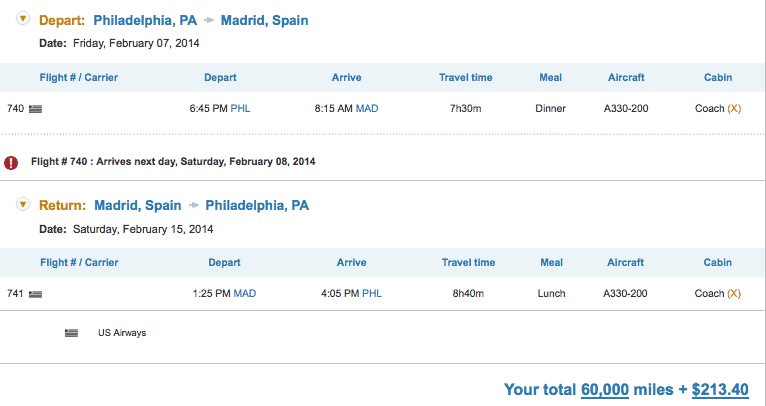Viewport: 766px width, 406px height.
Task: Click the (X) fare class on flight 741
Action: point(734,293)
